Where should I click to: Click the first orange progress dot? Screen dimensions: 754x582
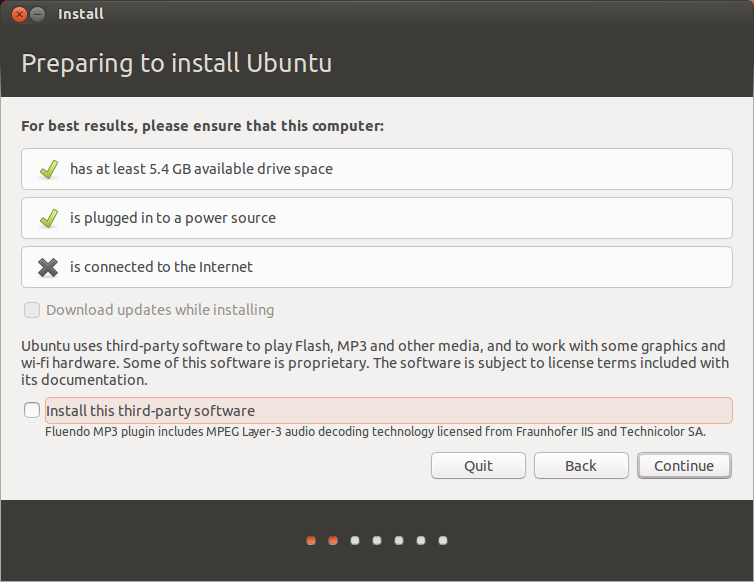[x=311, y=541]
